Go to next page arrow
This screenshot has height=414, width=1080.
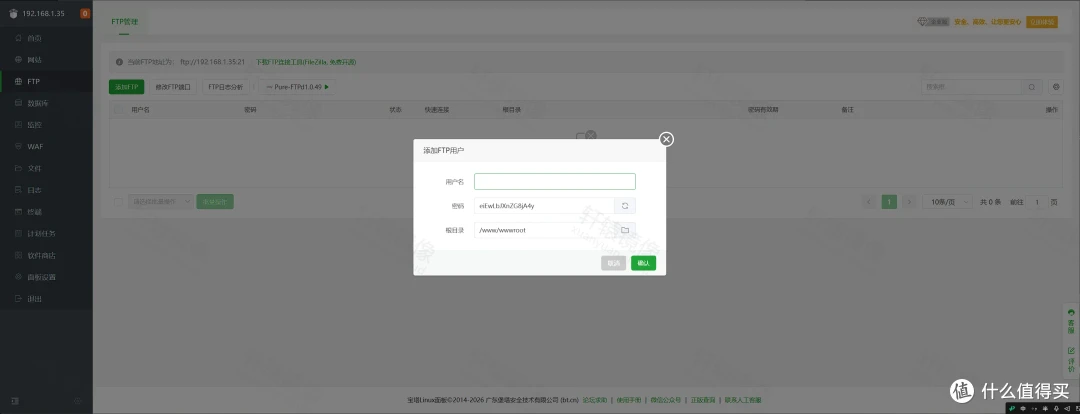pos(909,202)
